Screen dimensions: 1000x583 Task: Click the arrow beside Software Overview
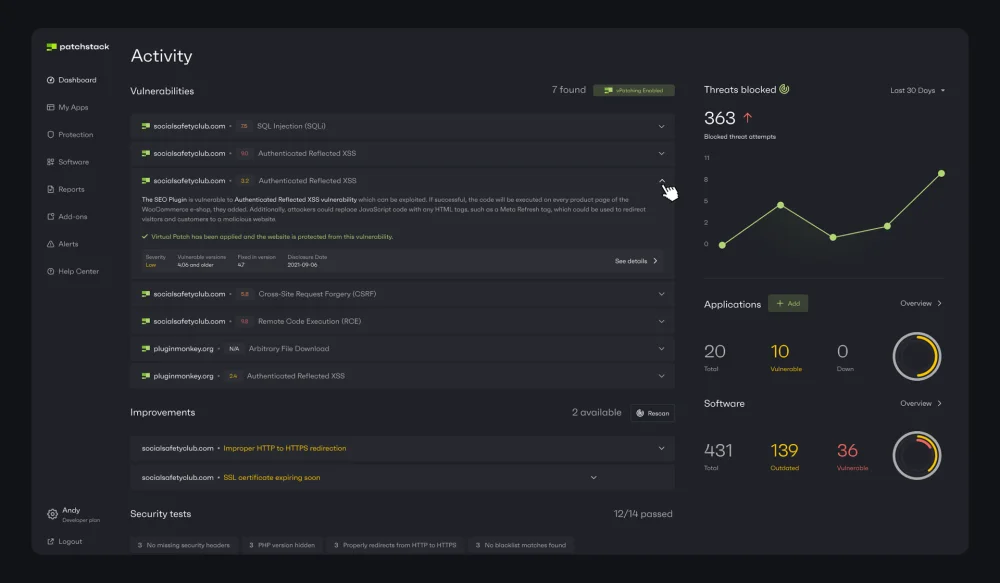[x=939, y=404]
